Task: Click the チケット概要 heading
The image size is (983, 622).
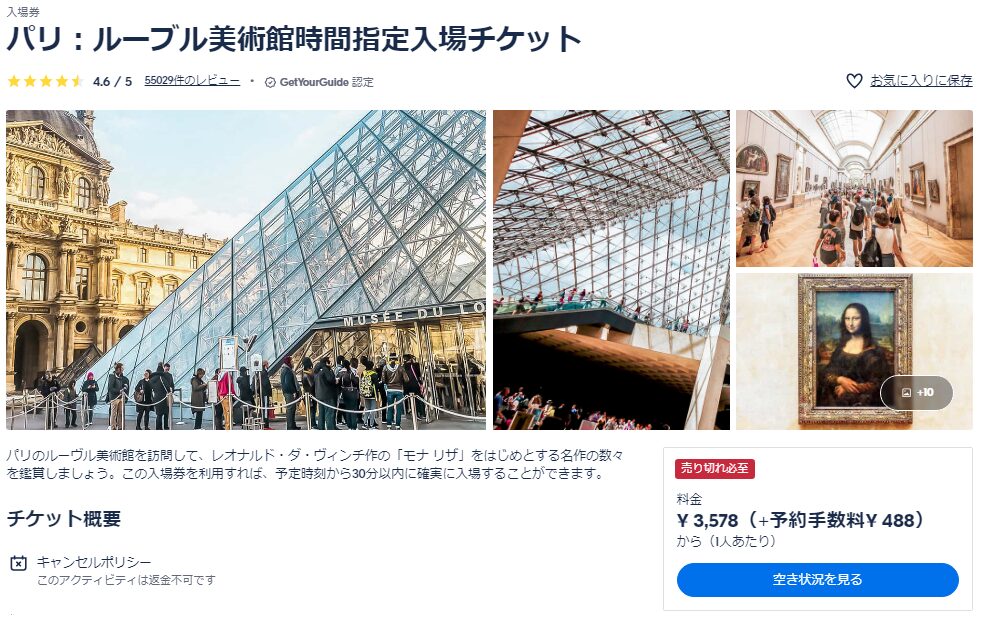Action: [63, 519]
